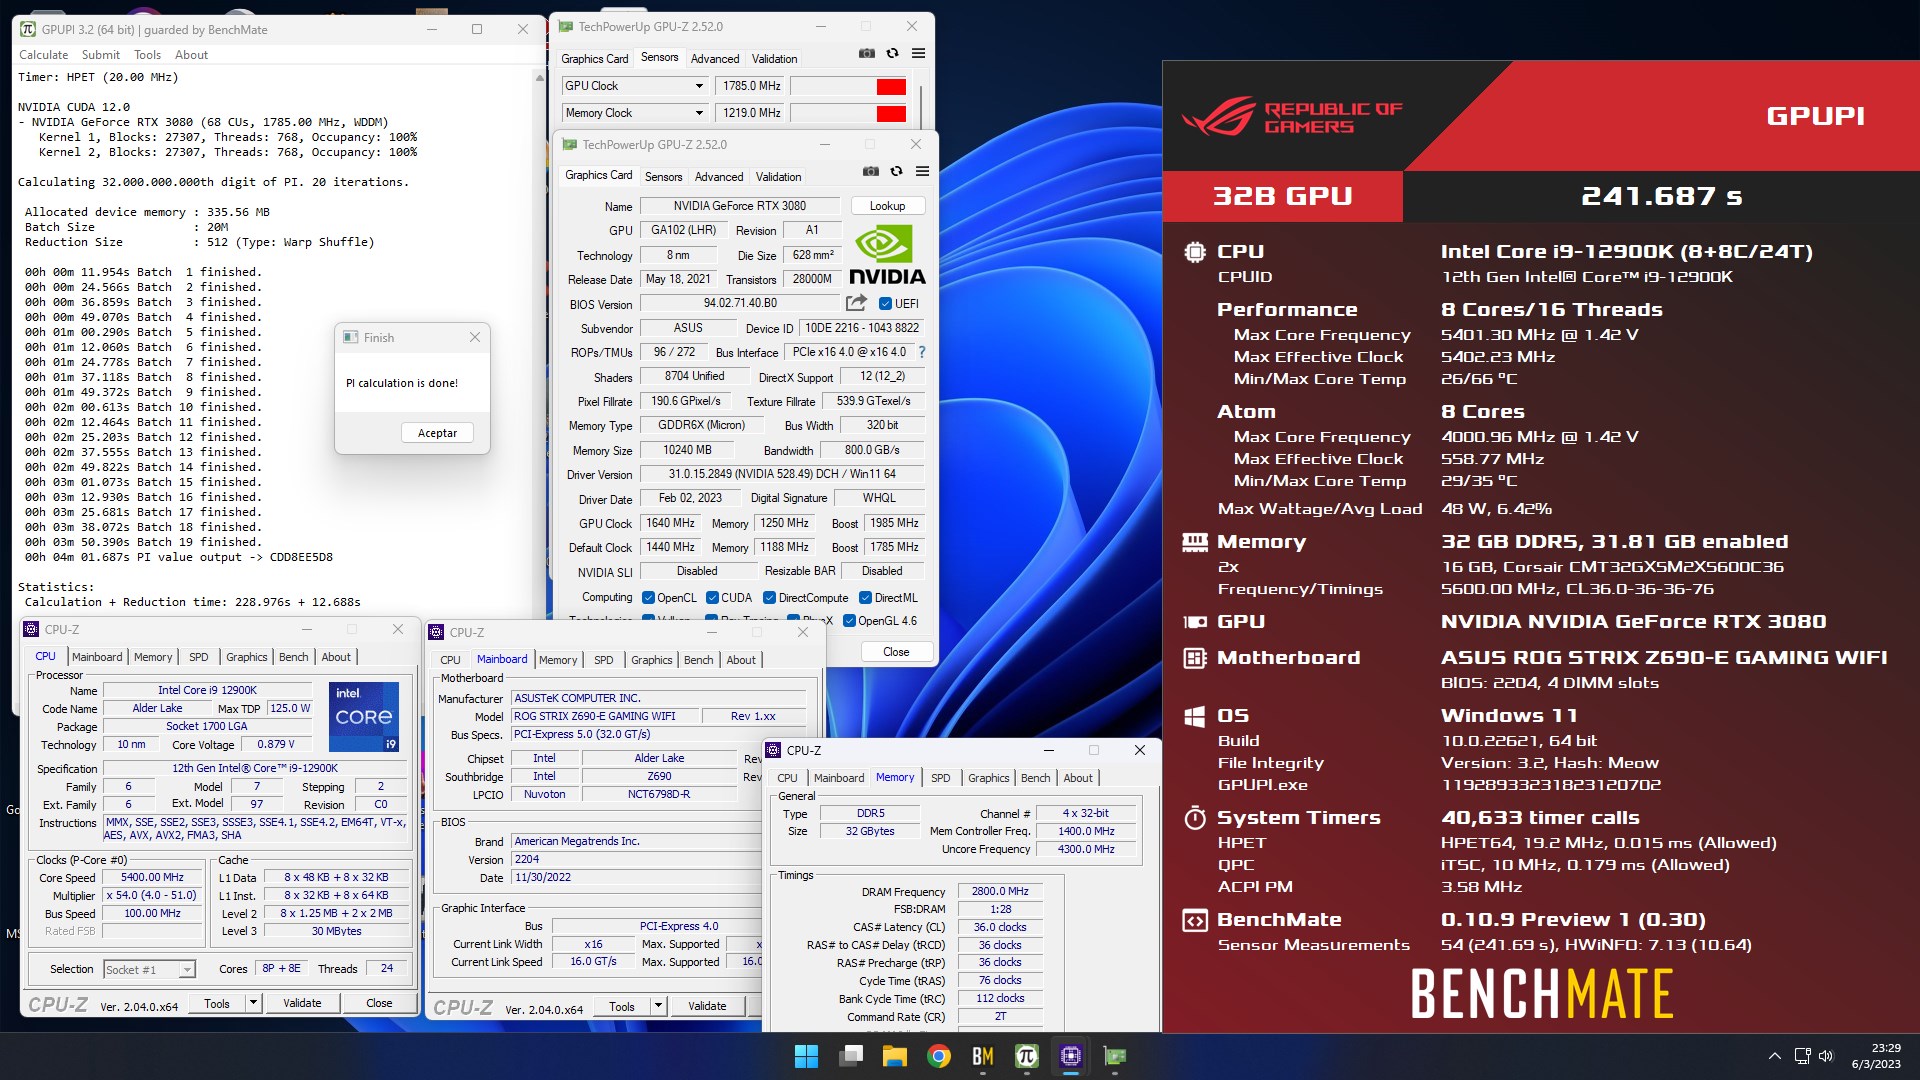Expand Memory Clock sensor dropdown
This screenshot has width=1920, height=1080.
pyautogui.click(x=699, y=113)
